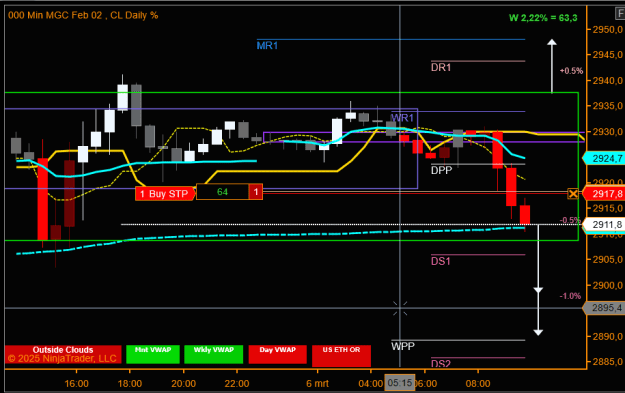Viewport: 625px width, 393px height.
Task: Click the +0.5% level label
Action: (x=572, y=71)
